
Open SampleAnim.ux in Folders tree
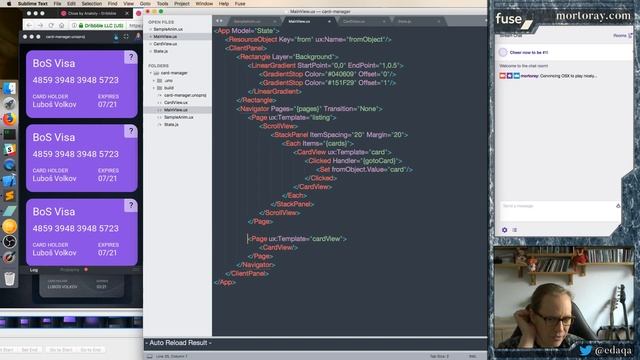click(x=178, y=117)
